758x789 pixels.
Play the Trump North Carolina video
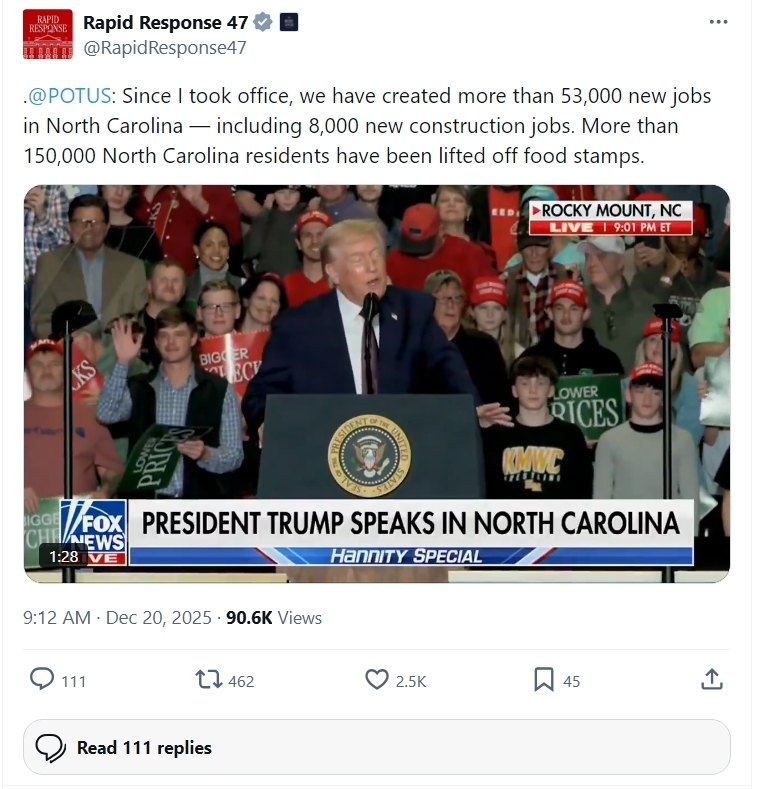(377, 384)
